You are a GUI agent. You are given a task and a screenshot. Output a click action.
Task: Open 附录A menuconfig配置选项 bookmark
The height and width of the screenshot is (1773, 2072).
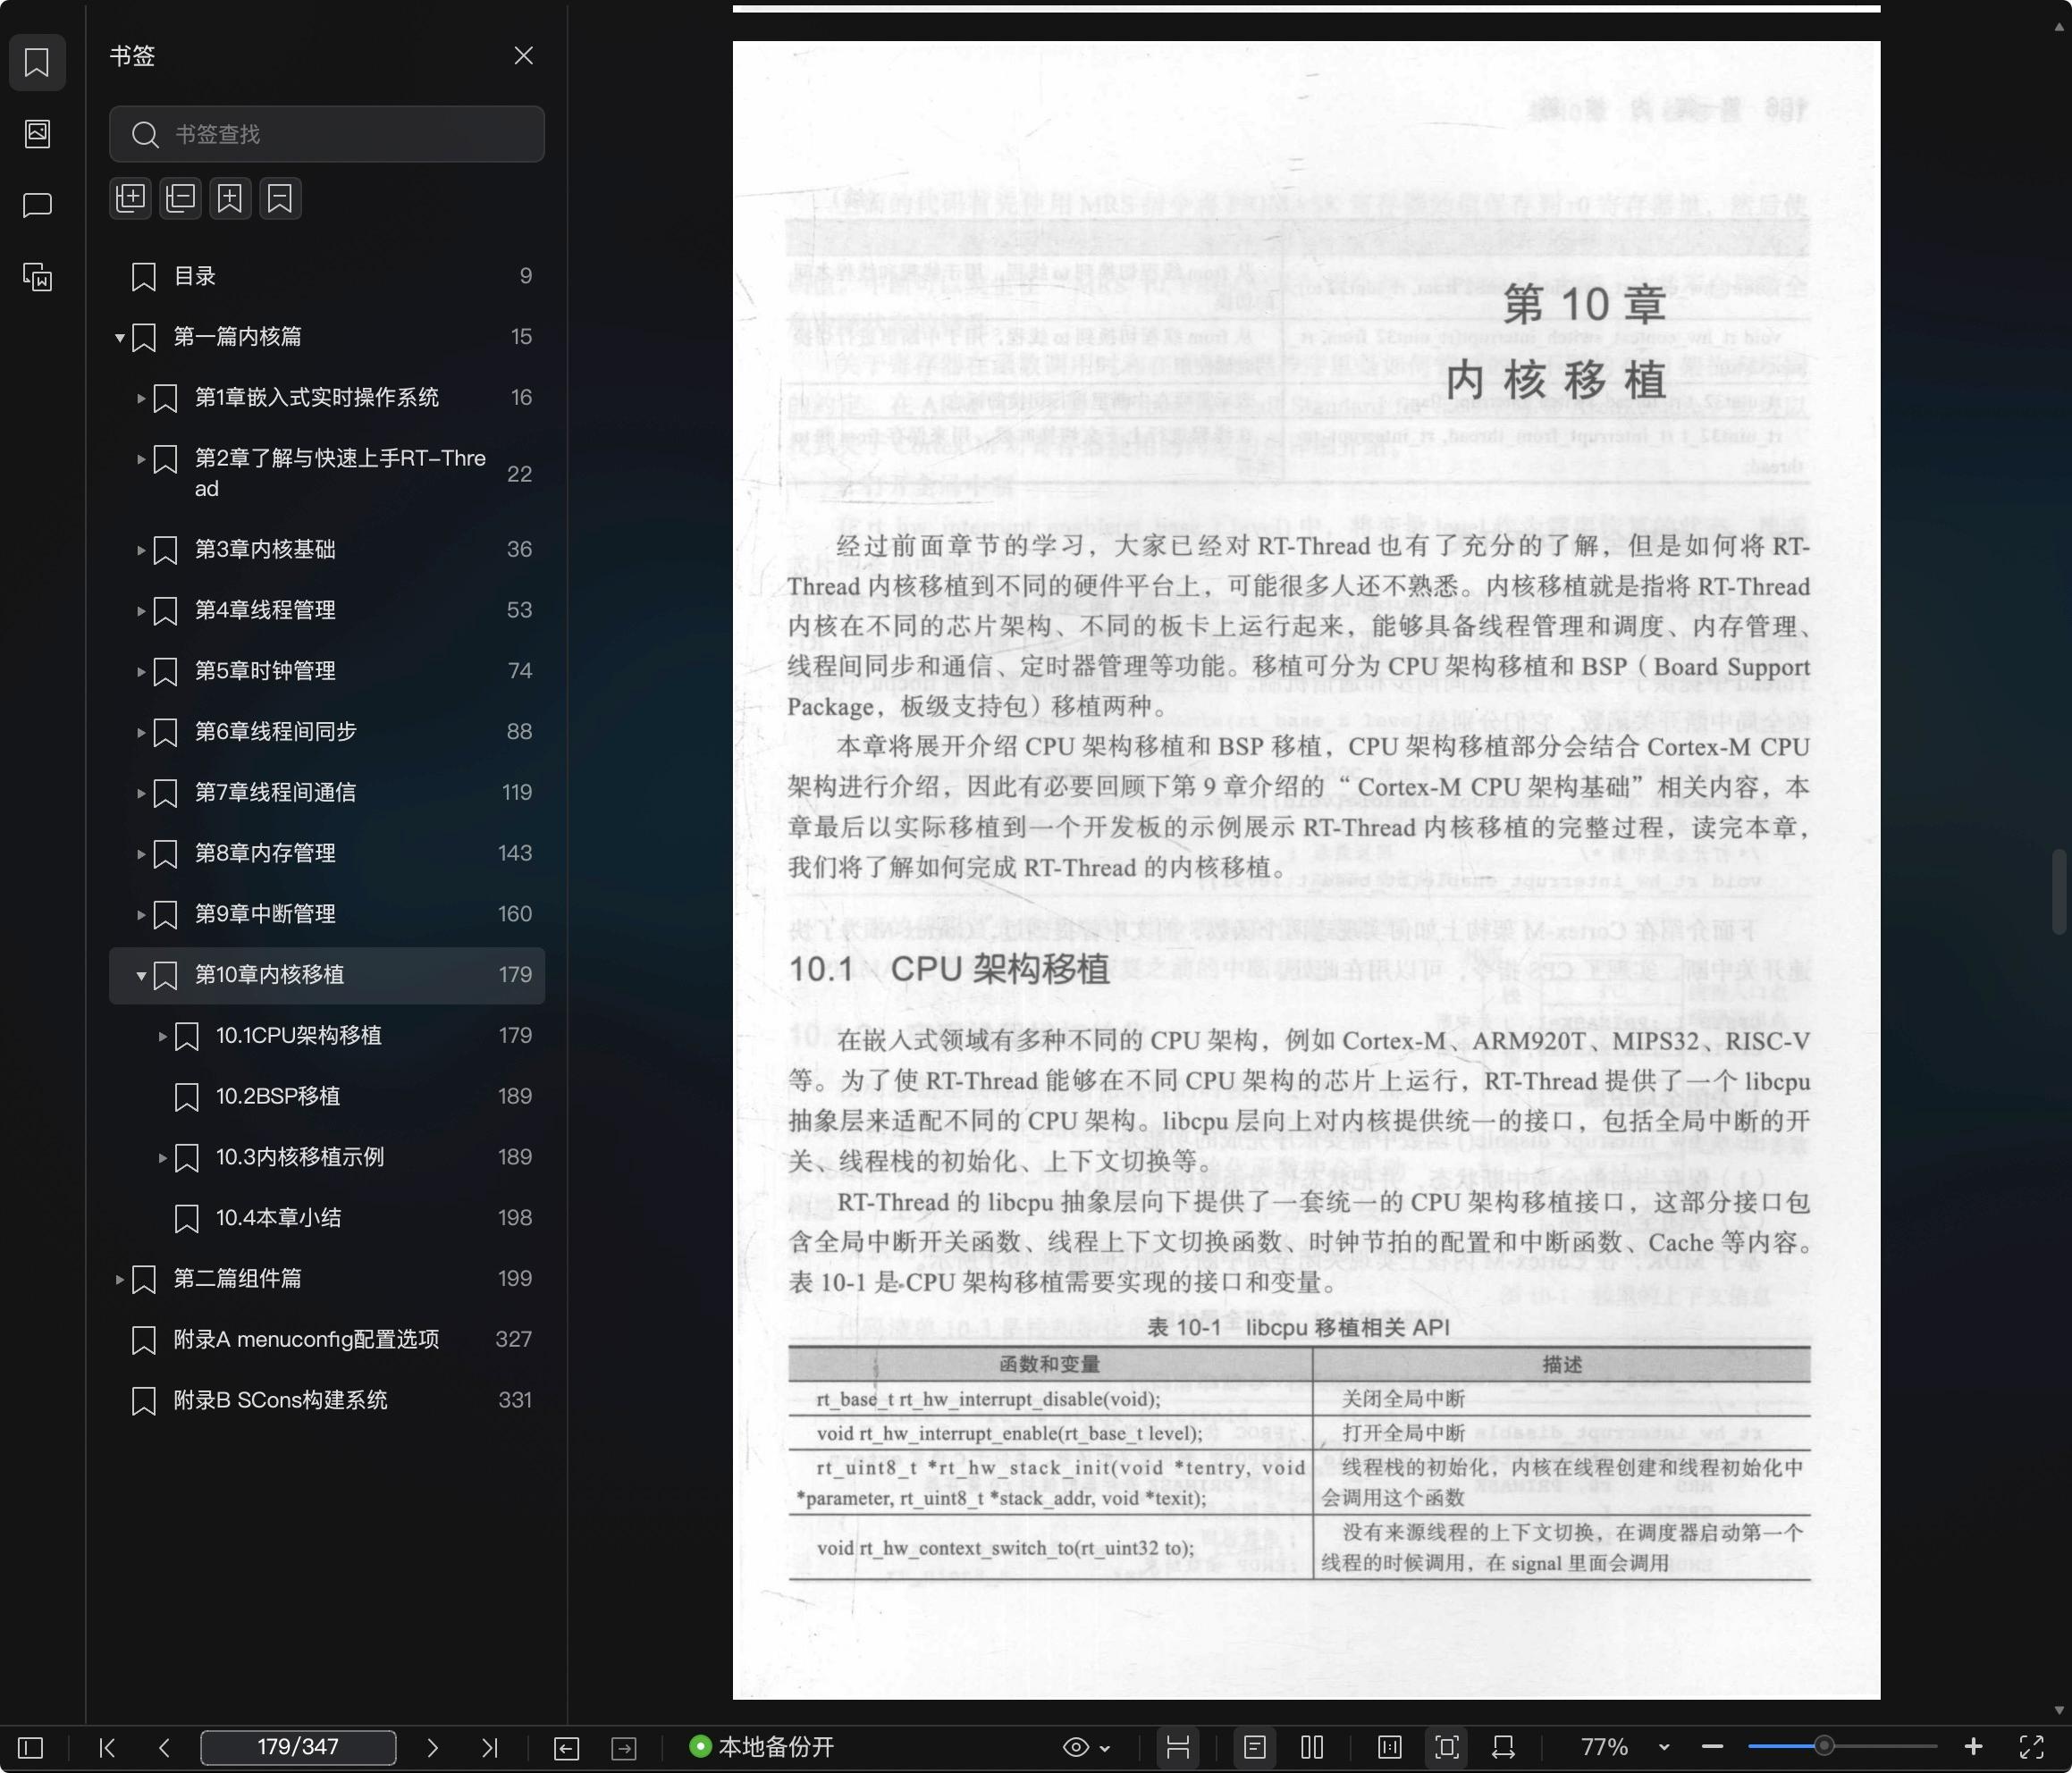(x=327, y=1339)
